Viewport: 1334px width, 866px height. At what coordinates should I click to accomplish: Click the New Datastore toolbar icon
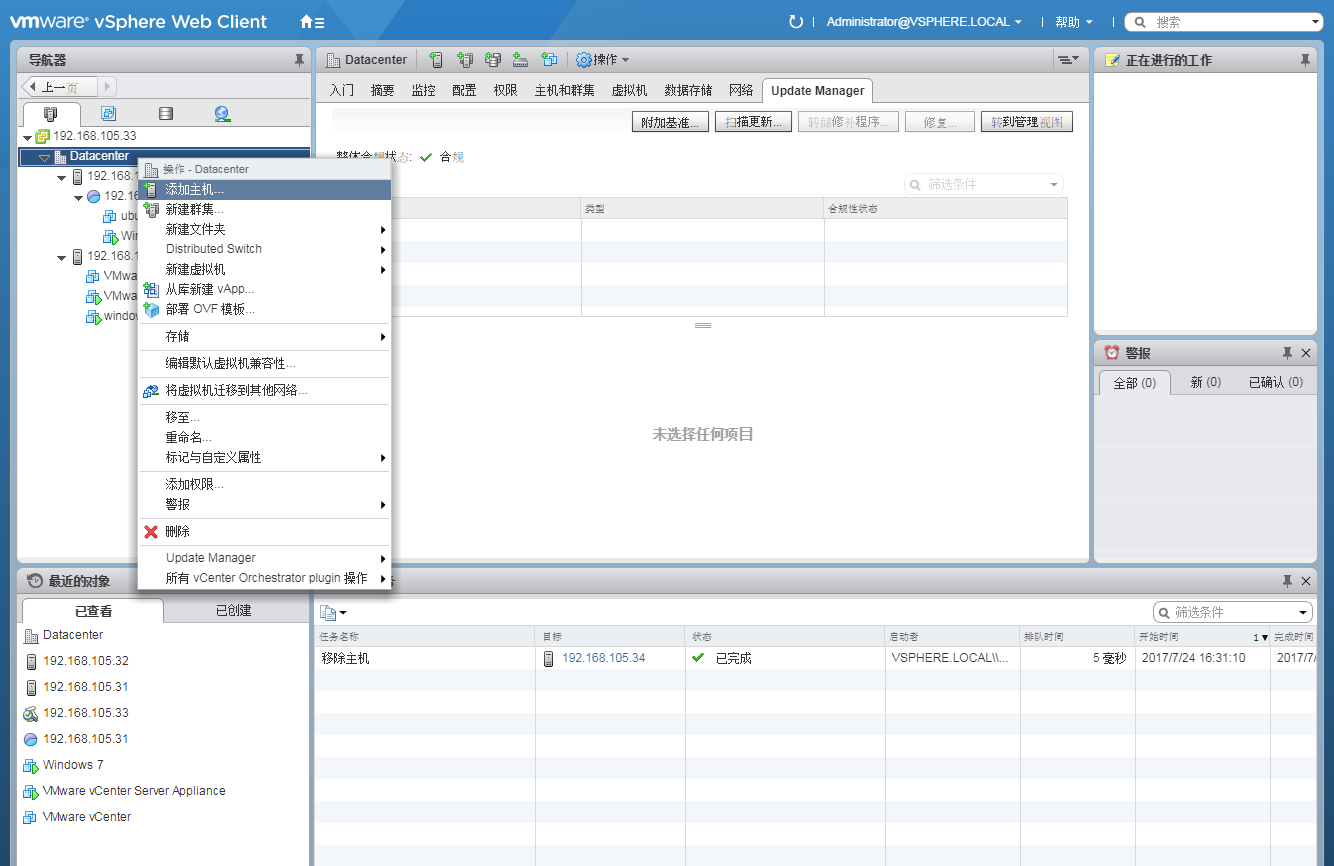pos(492,60)
